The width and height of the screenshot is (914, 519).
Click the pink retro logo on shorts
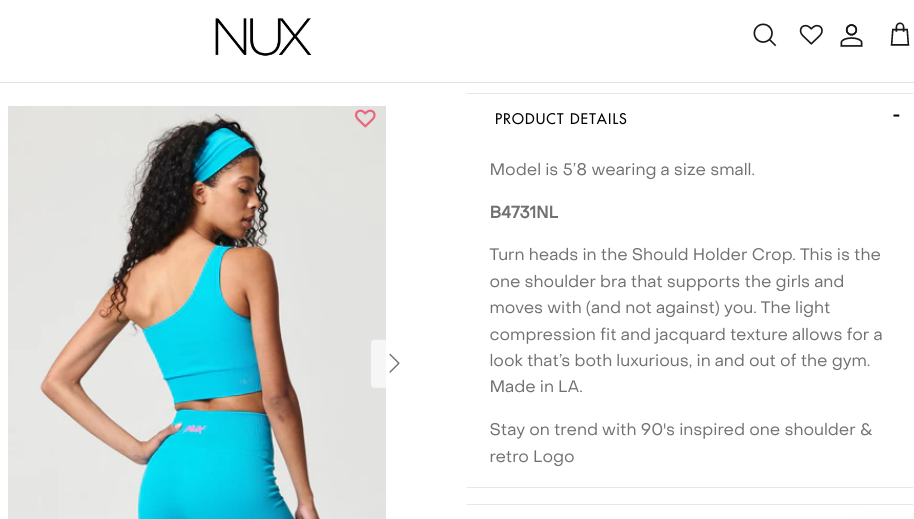tap(195, 429)
